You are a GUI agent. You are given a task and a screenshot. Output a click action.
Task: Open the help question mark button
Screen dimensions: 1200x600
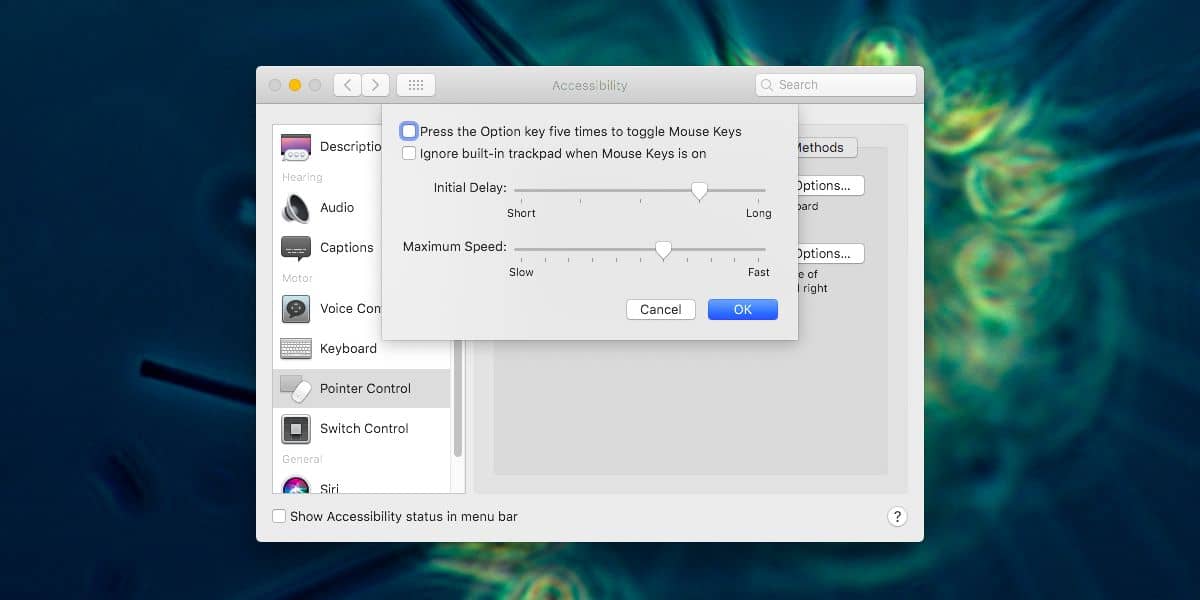pyautogui.click(x=897, y=517)
